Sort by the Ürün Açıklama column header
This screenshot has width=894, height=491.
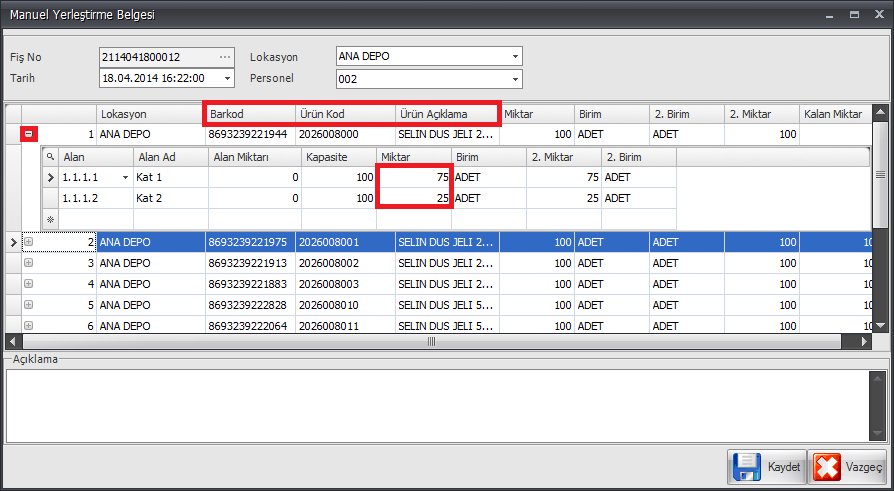click(448, 114)
